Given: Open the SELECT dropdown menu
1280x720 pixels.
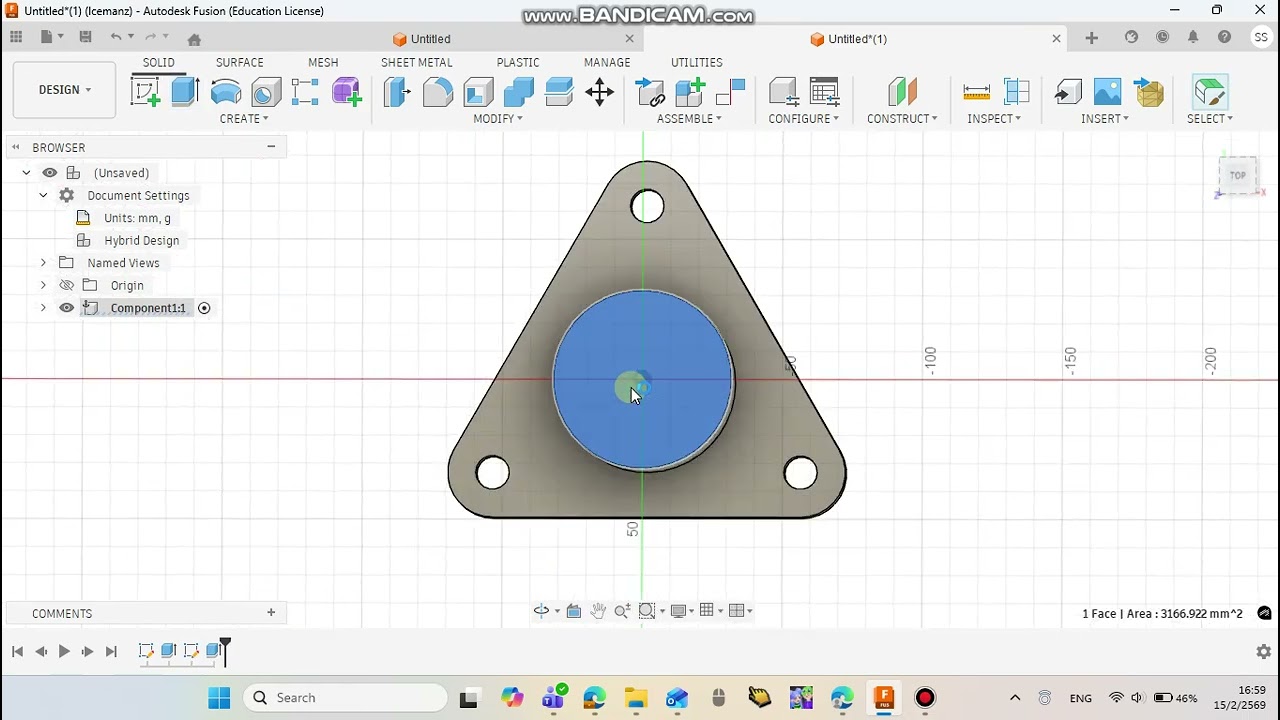Looking at the screenshot, I should coord(1210,119).
